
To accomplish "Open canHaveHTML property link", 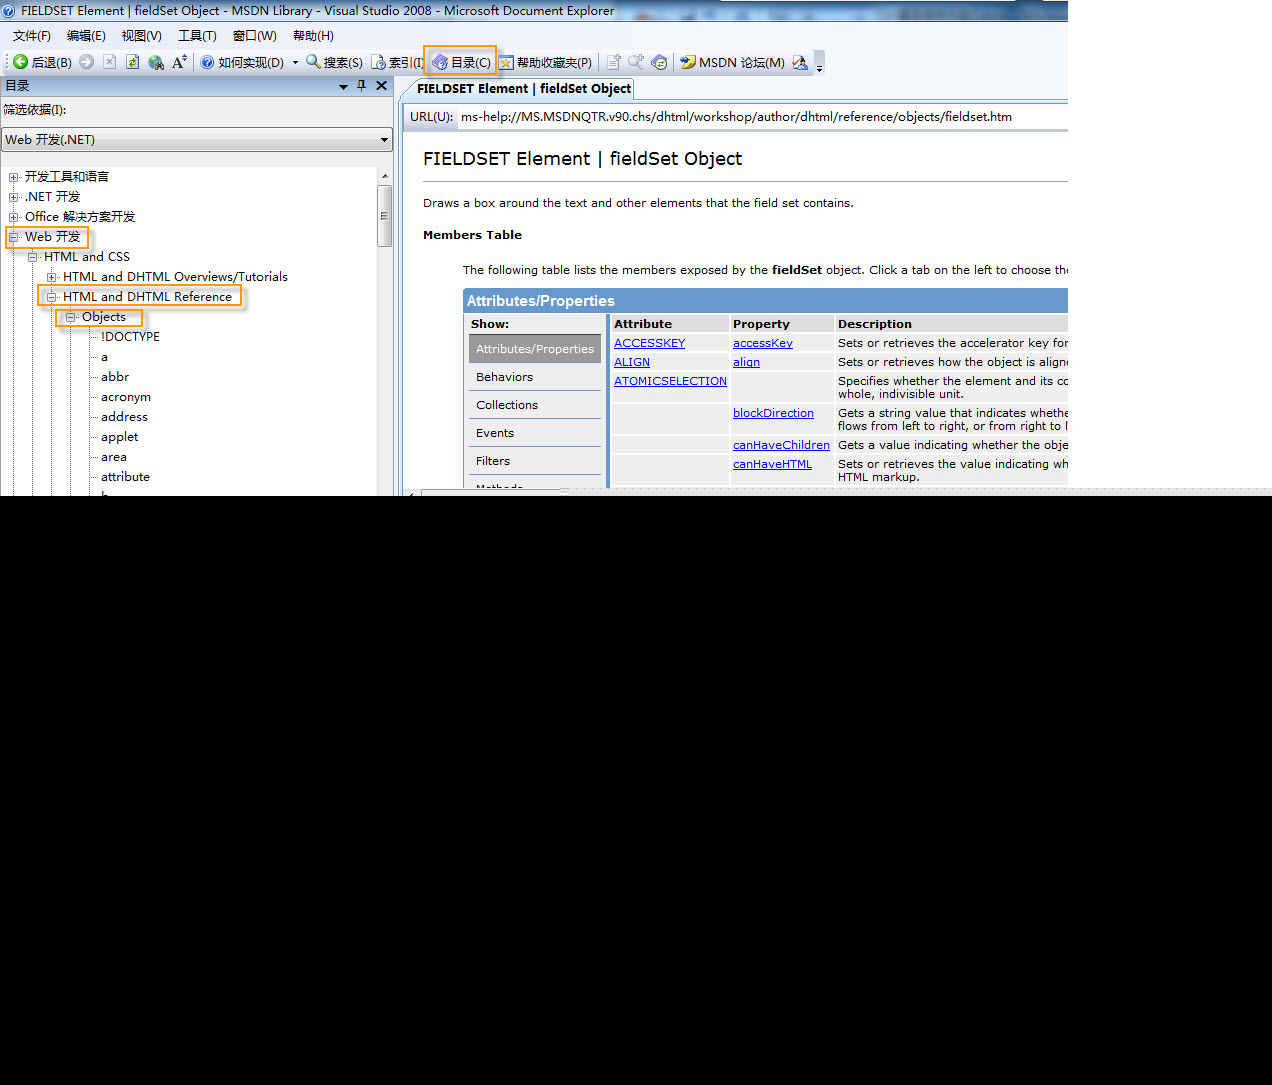I will click(x=772, y=464).
